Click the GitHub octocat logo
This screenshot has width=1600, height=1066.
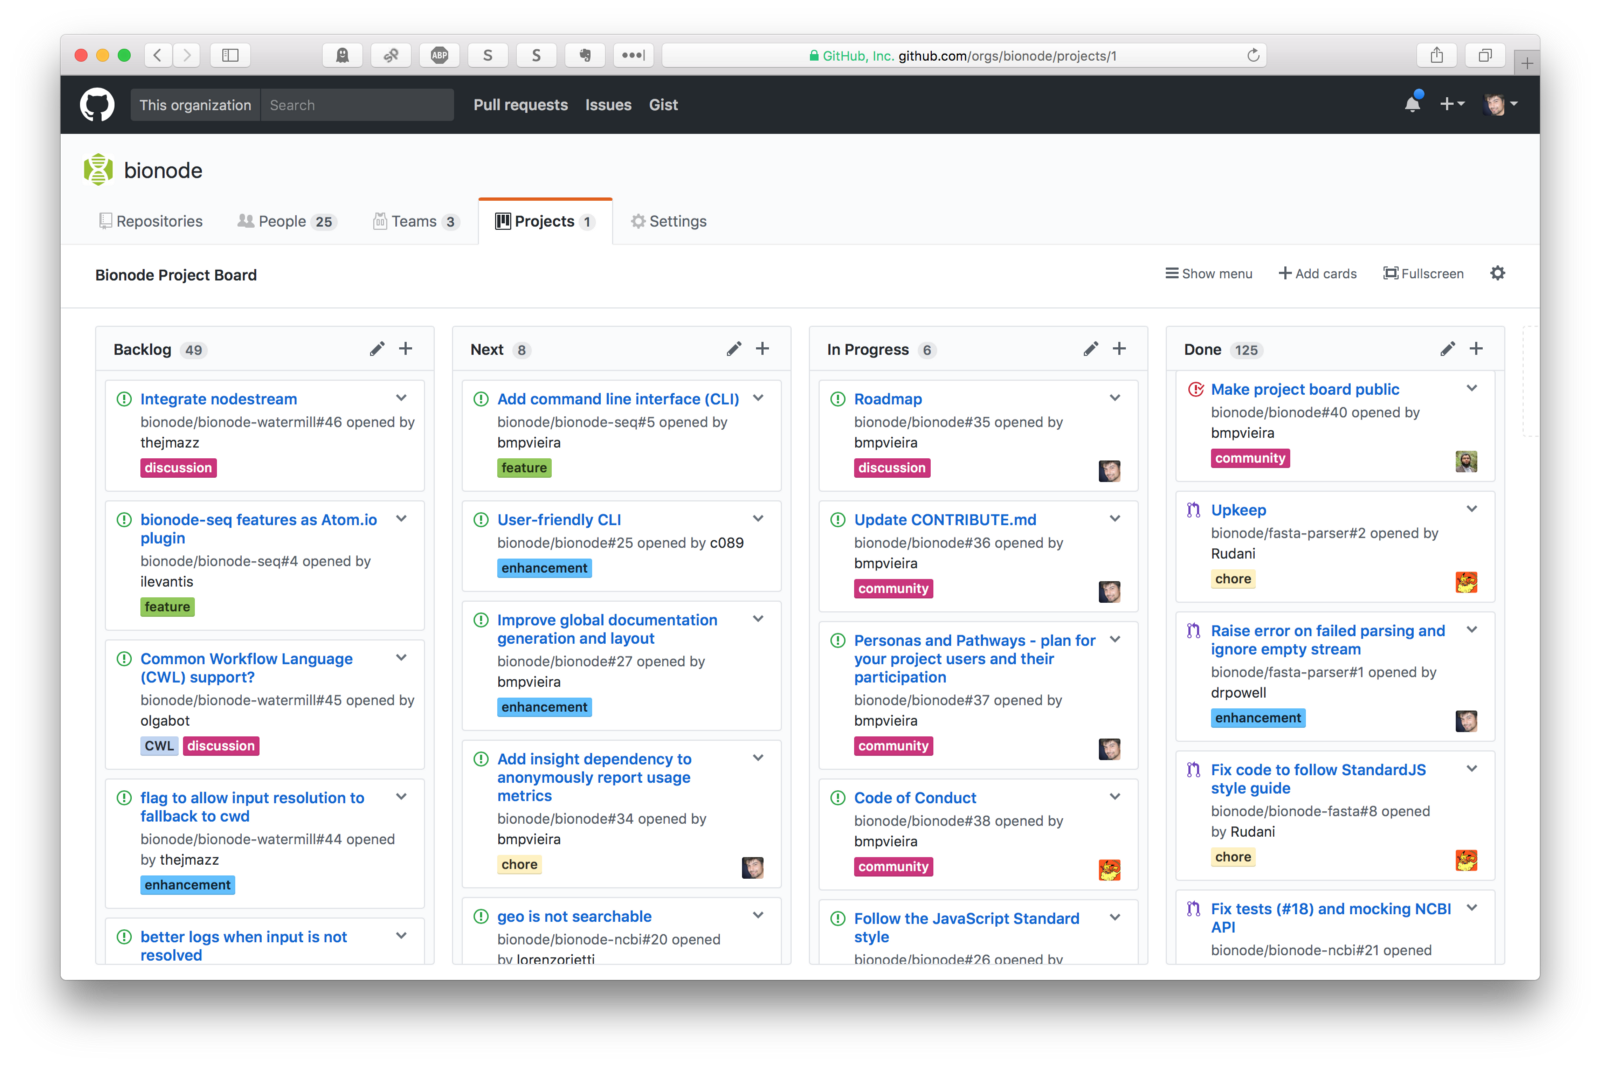tap(96, 104)
